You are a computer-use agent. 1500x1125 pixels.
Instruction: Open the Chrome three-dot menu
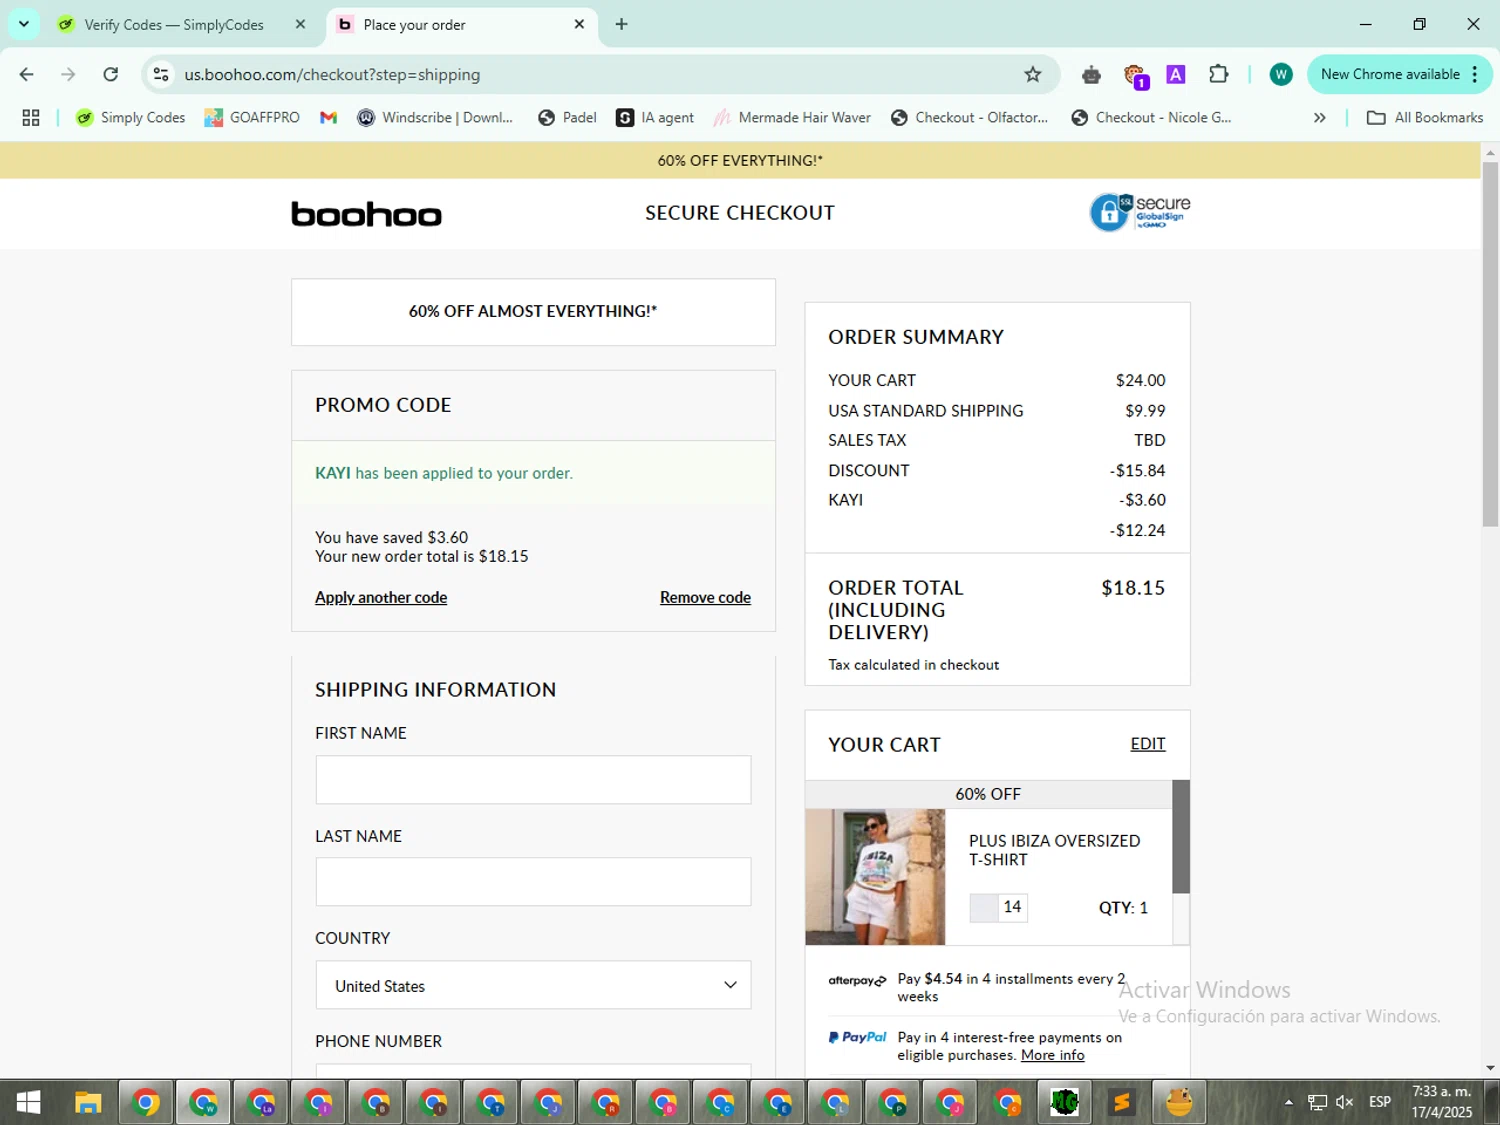coord(1475,74)
